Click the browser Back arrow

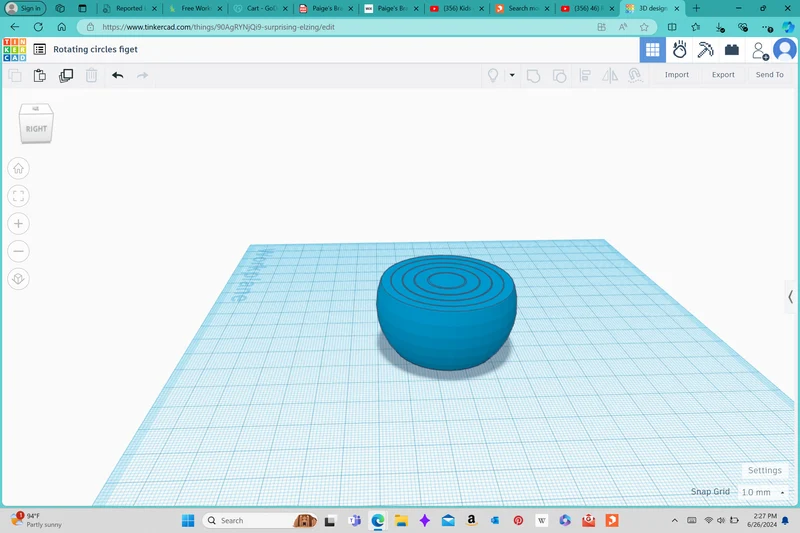[15, 27]
